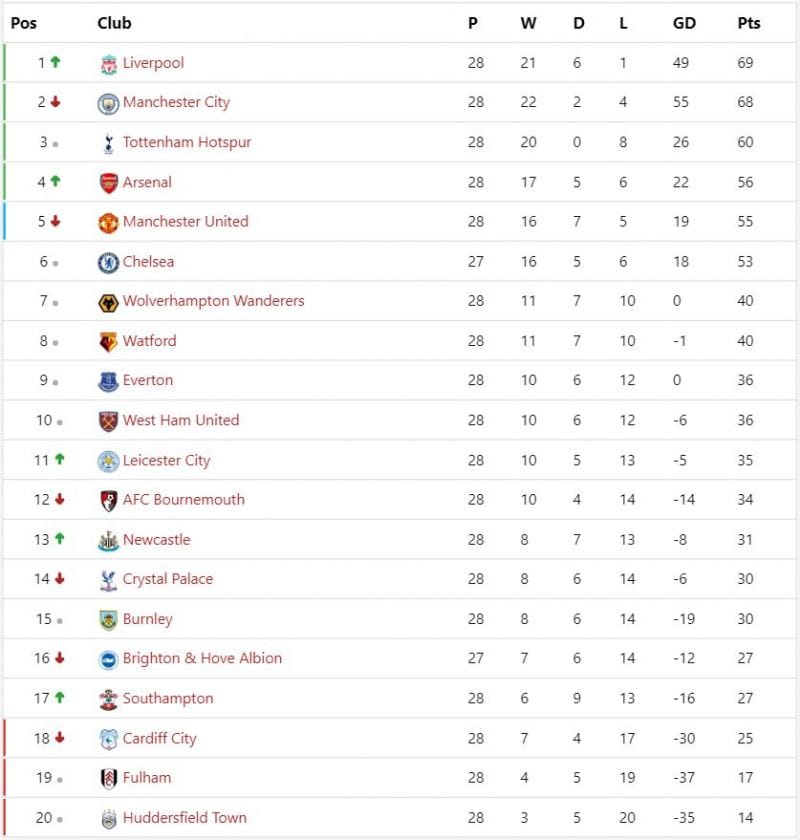Sort table by the Pts column header
Viewport: 800px width, 840px height.
pos(749,23)
